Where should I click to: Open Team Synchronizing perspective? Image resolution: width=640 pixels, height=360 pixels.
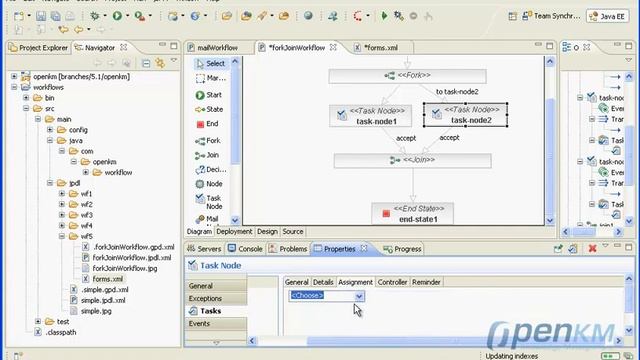tap(551, 16)
